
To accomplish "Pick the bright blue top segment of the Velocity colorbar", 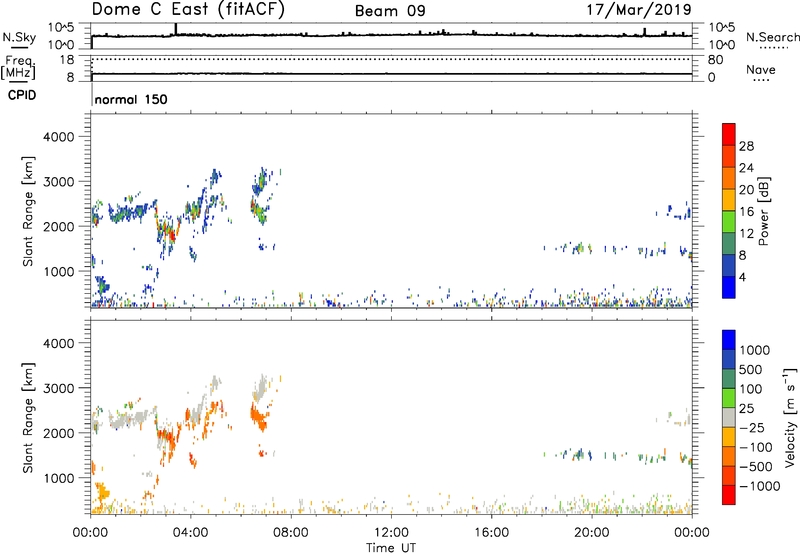I will [x=729, y=340].
